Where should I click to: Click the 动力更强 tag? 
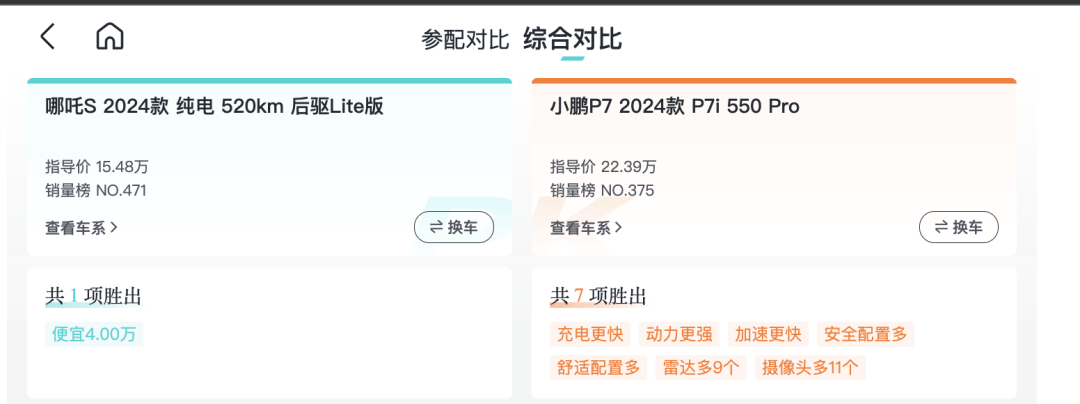click(x=679, y=334)
